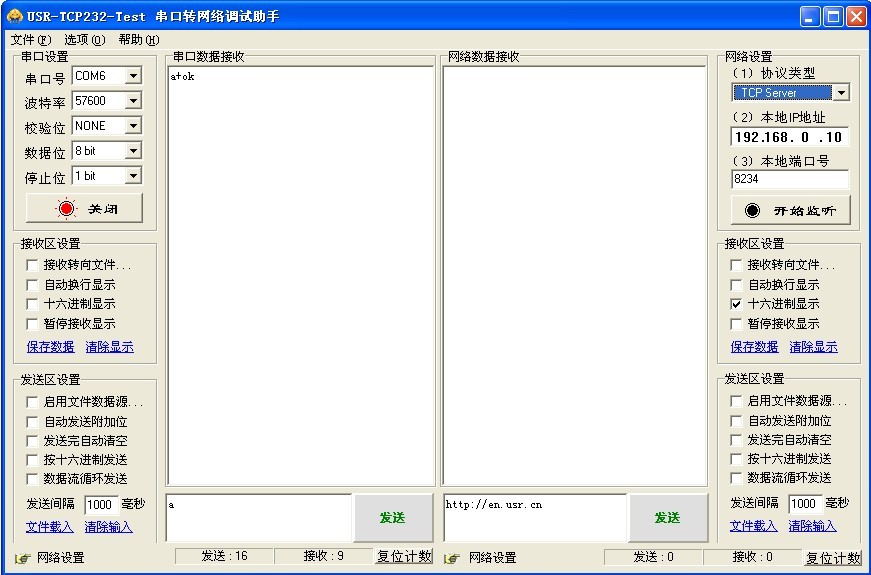Open the 帮助 menu

(138, 40)
